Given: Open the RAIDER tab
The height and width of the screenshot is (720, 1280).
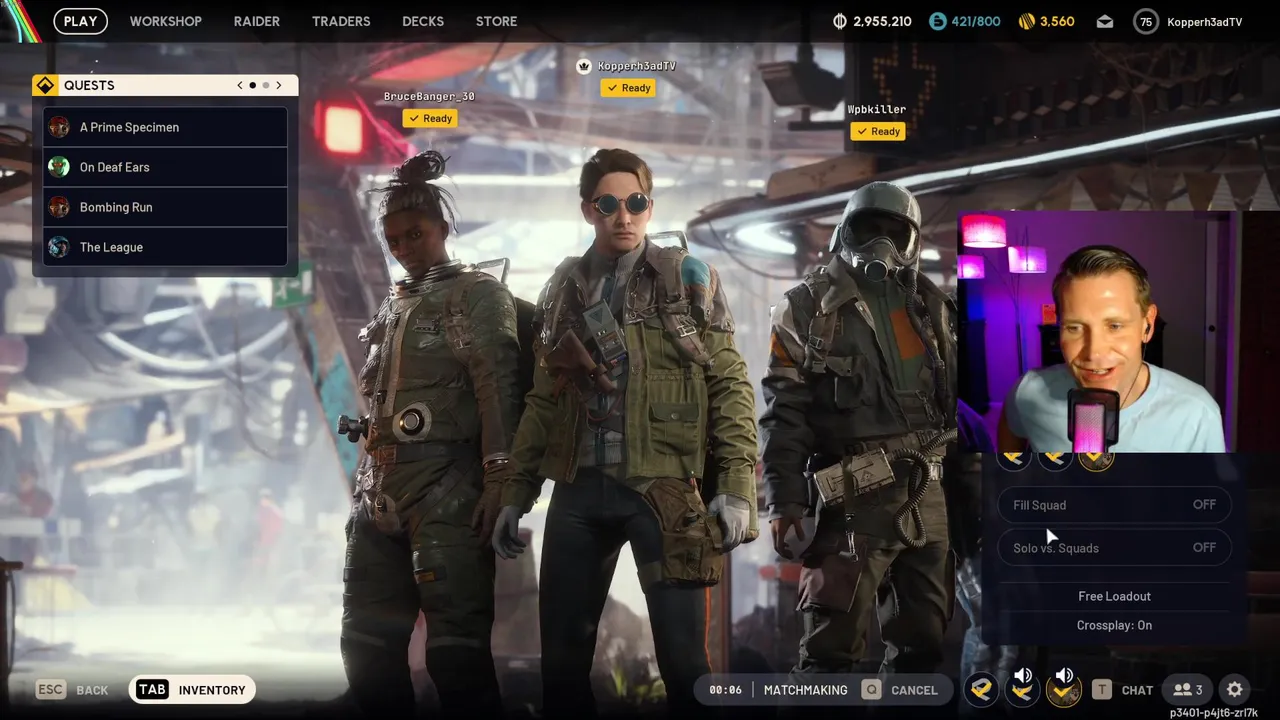Looking at the screenshot, I should click(256, 21).
